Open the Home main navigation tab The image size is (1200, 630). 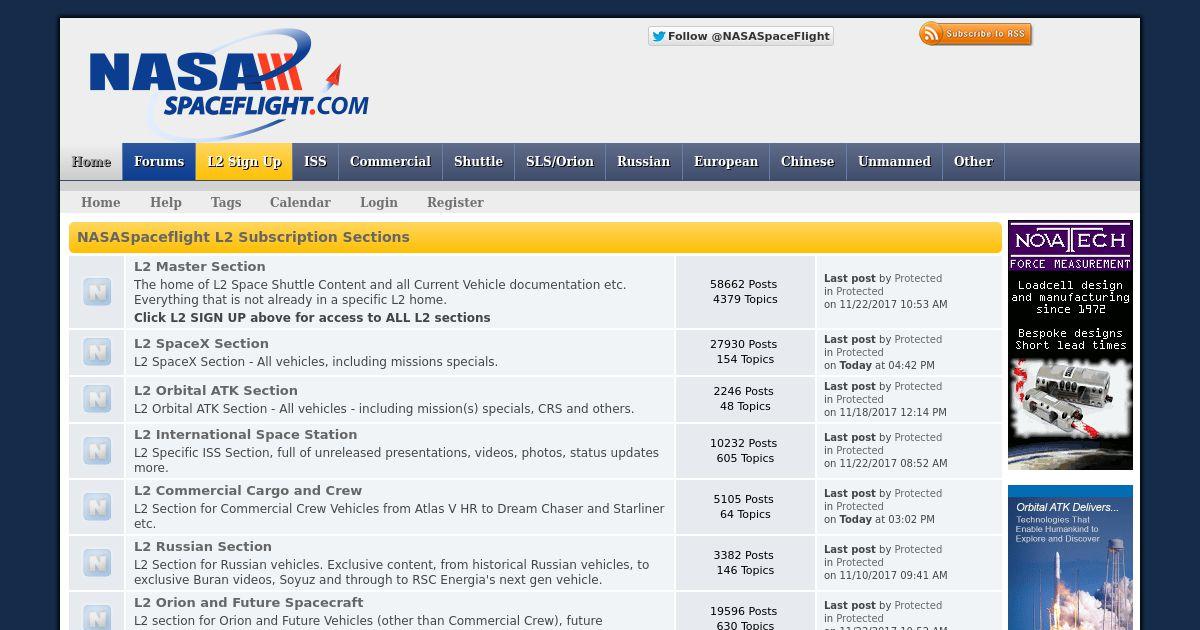91,161
